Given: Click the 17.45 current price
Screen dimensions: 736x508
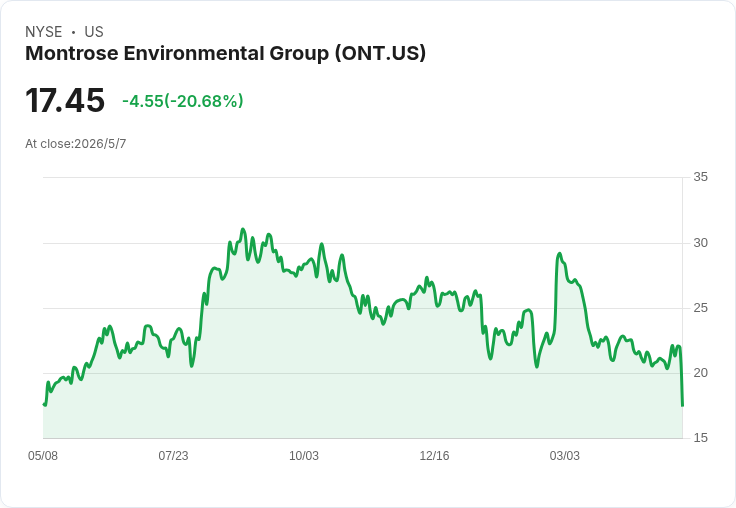Looking at the screenshot, I should pyautogui.click(x=65, y=100).
